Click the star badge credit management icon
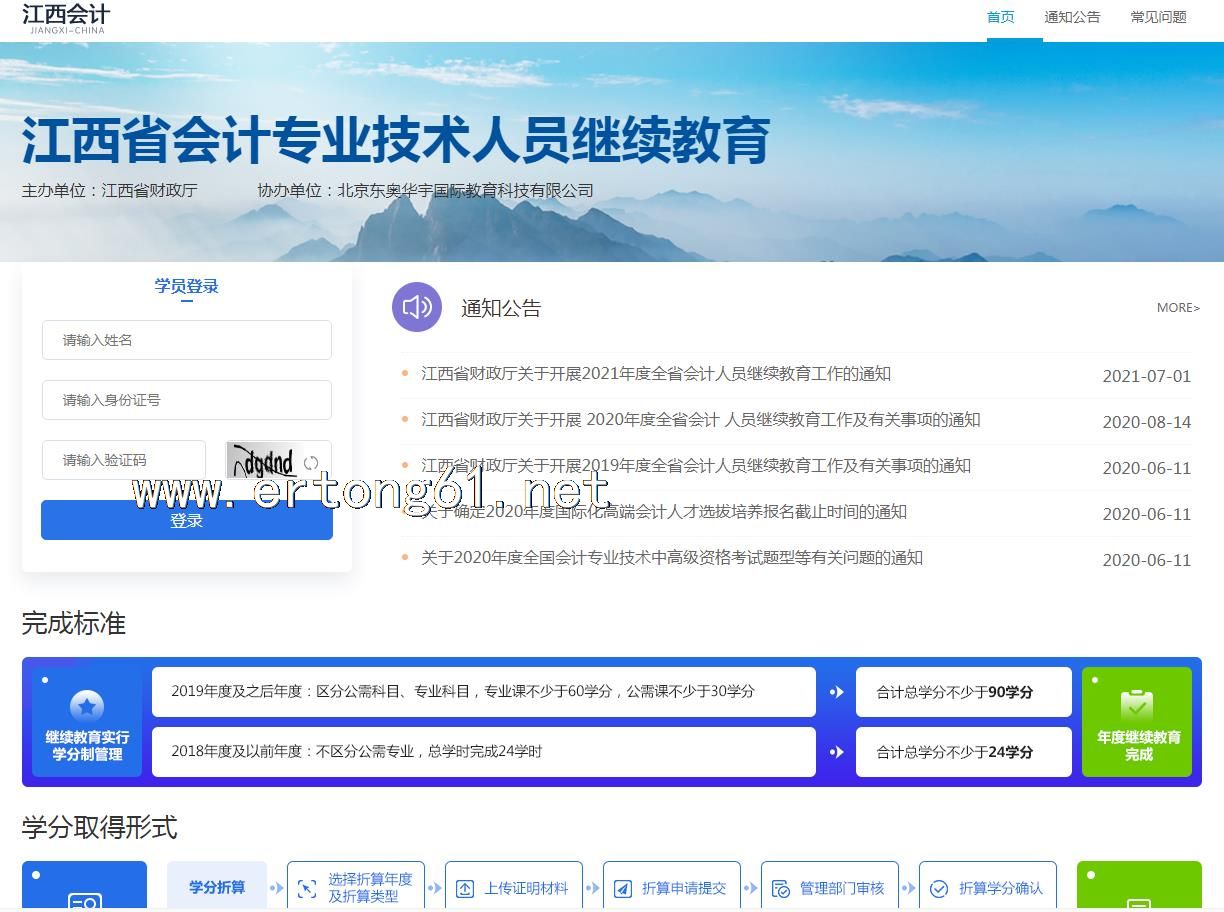Viewport: 1224px width, 912px height. coord(87,706)
